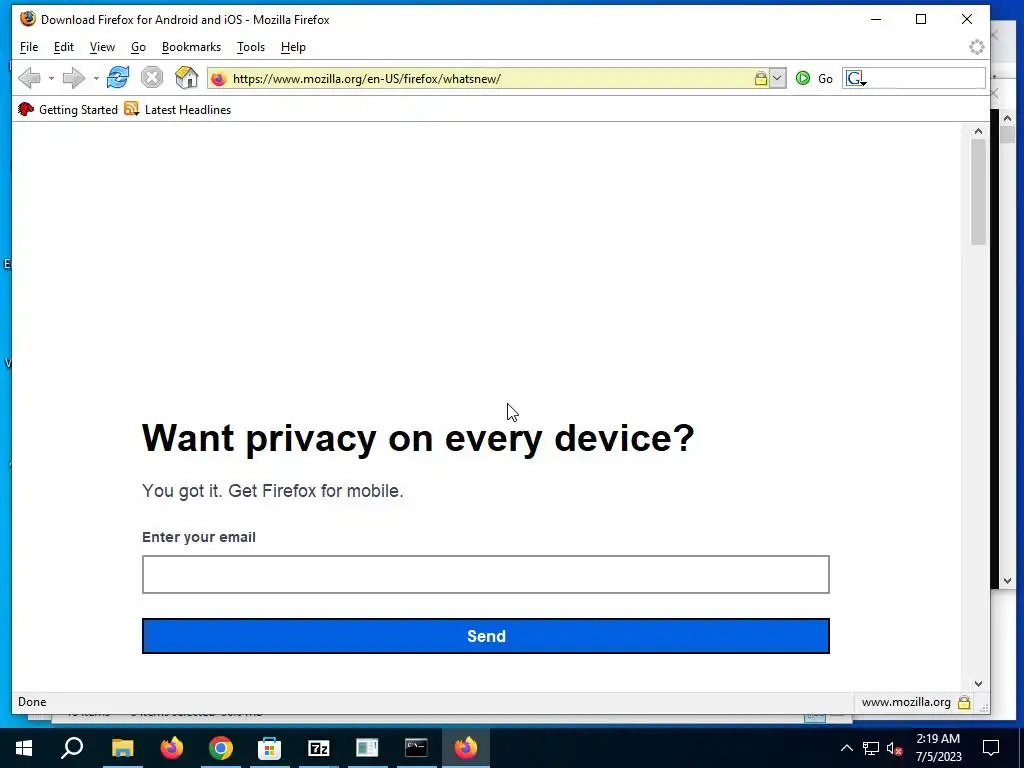Open the File menu
This screenshot has height=768, width=1024.
[29, 47]
